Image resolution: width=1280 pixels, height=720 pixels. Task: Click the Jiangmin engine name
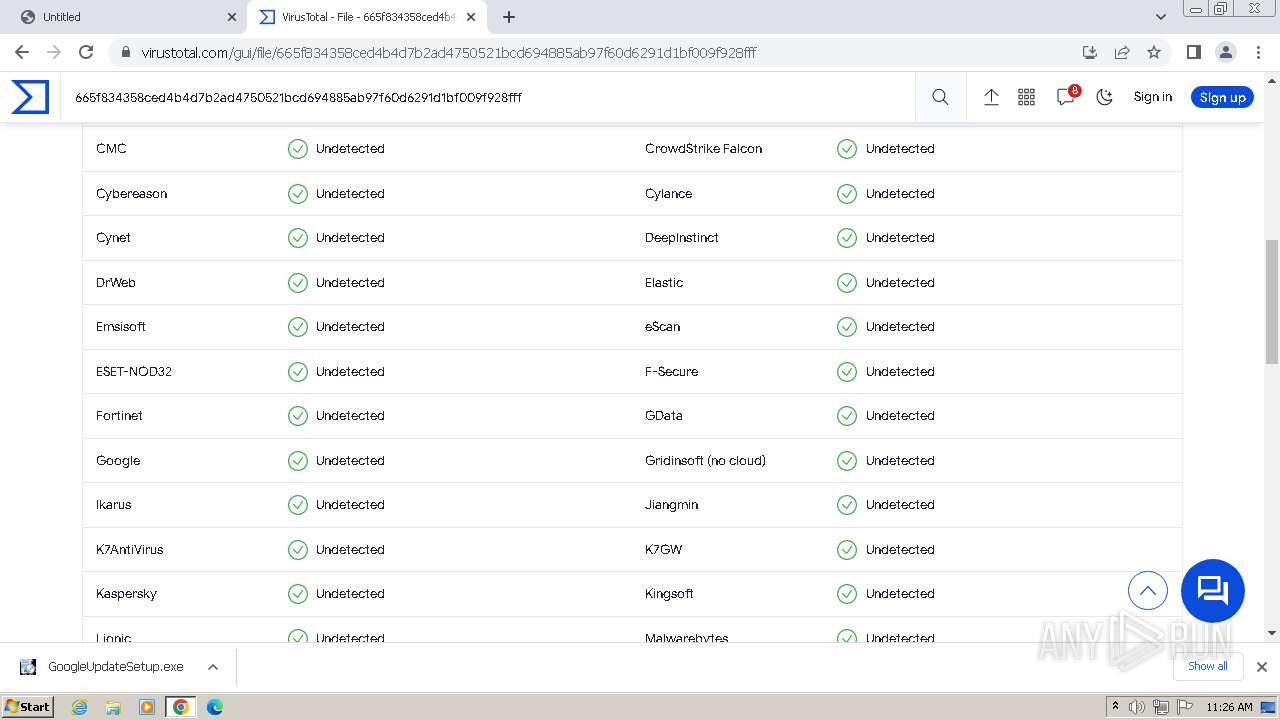coord(672,505)
